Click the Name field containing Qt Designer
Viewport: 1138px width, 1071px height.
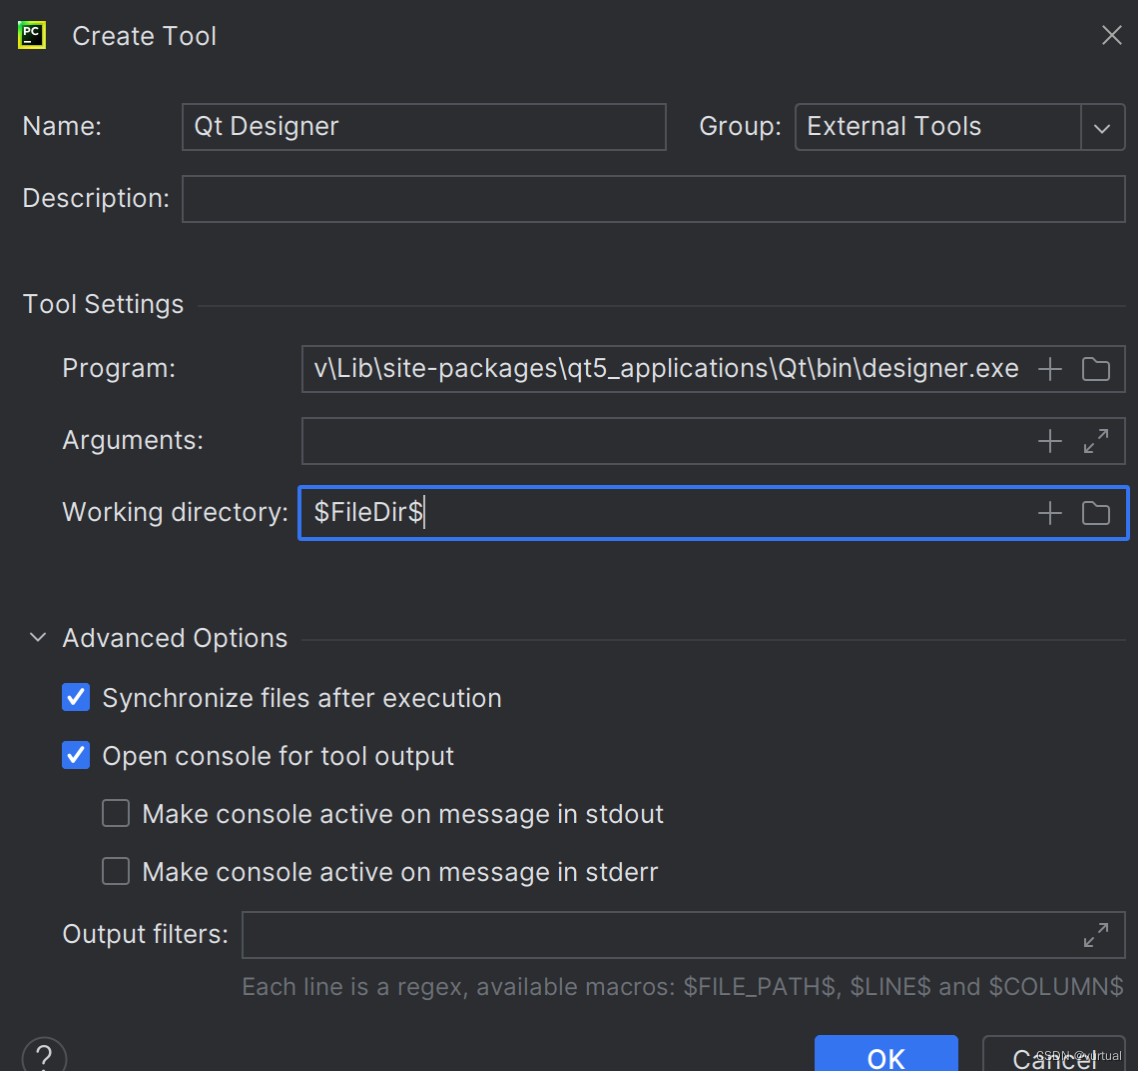424,127
